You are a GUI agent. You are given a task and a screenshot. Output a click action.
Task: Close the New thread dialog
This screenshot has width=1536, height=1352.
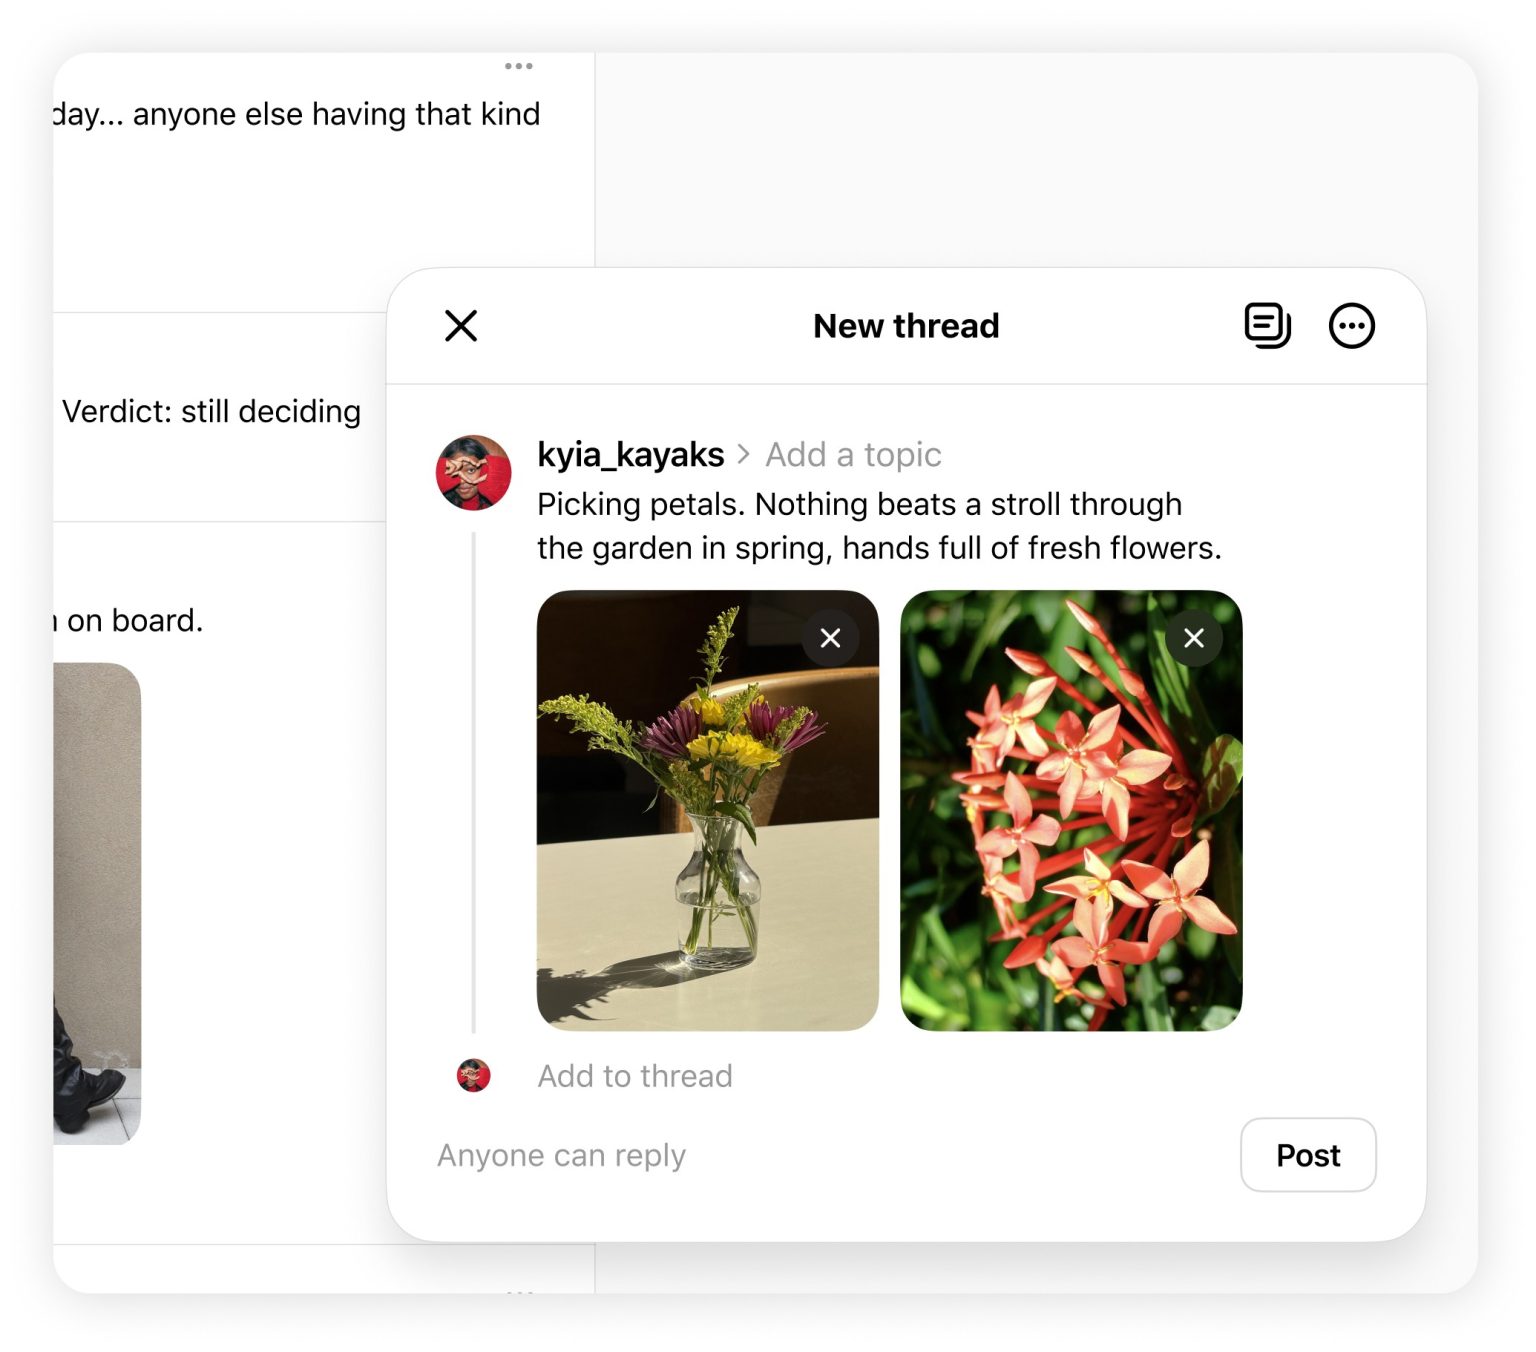pos(461,326)
